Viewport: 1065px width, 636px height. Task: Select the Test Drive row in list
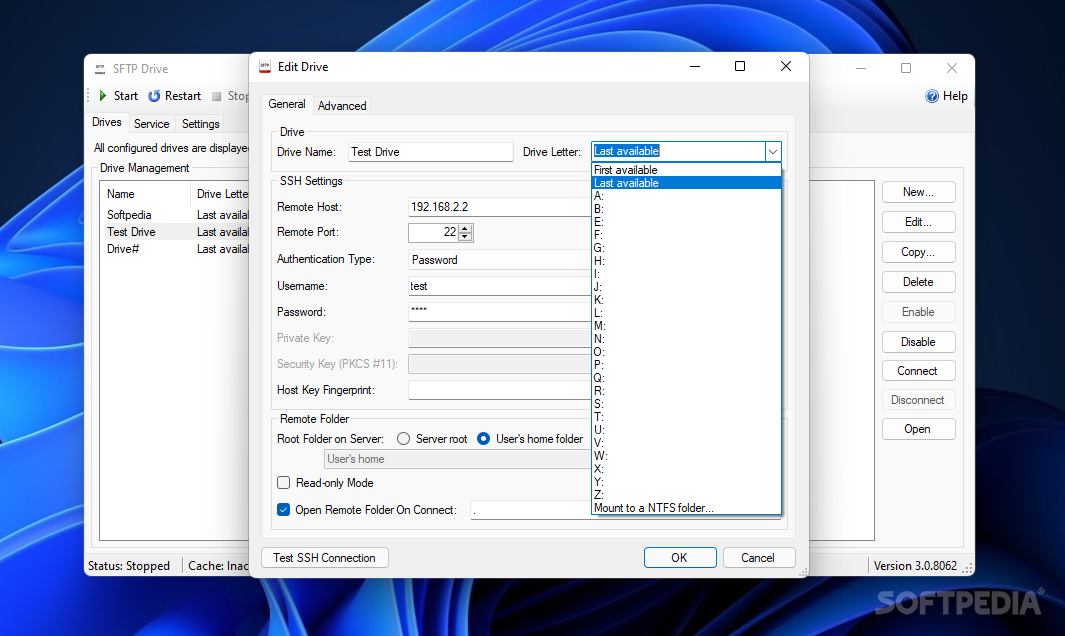point(175,232)
